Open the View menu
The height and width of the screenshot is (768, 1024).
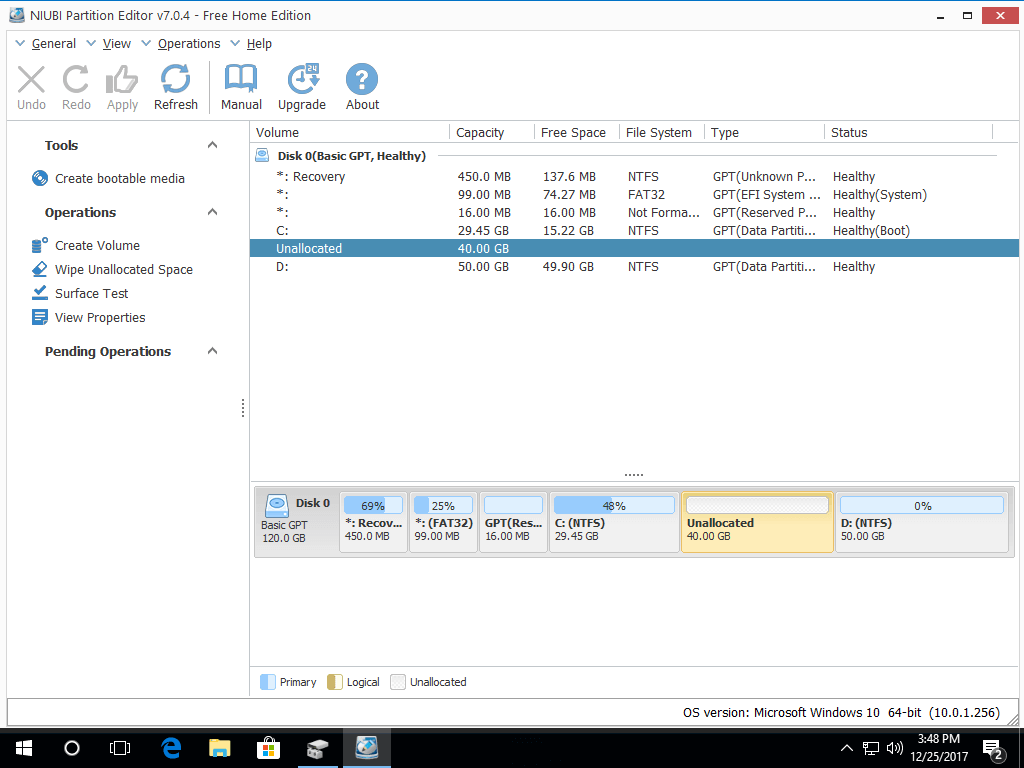117,43
